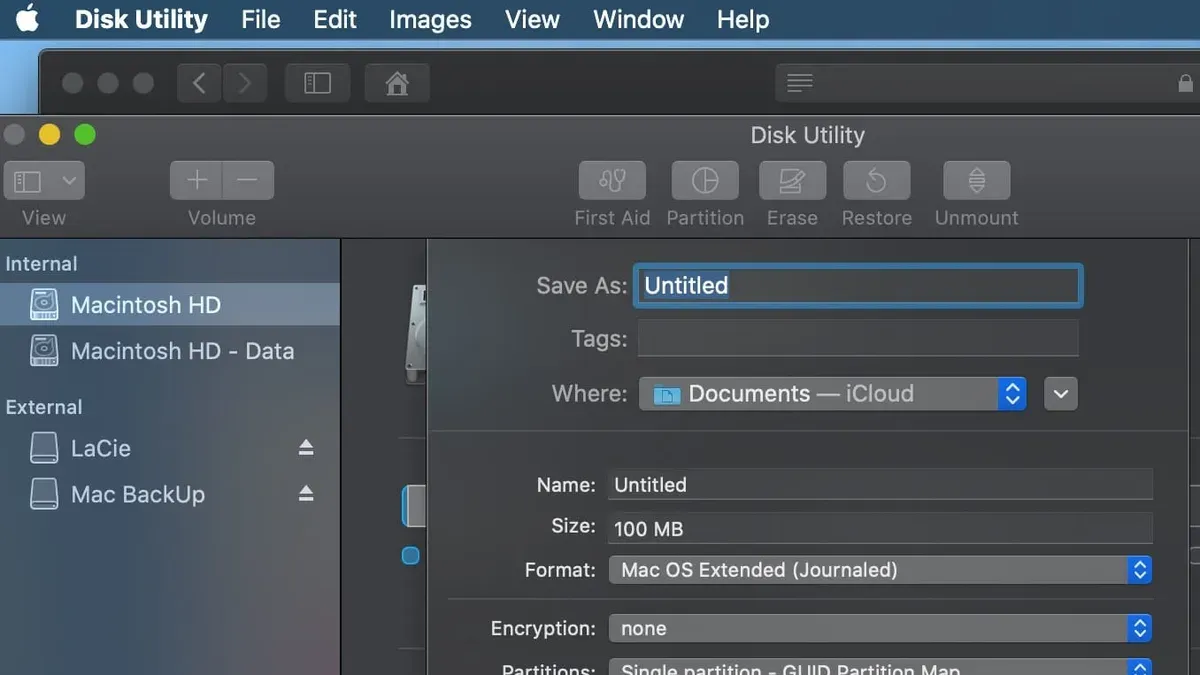Click the Restore toolbar icon
Screen dimensions: 1200x675
pyautogui.click(x=876, y=181)
